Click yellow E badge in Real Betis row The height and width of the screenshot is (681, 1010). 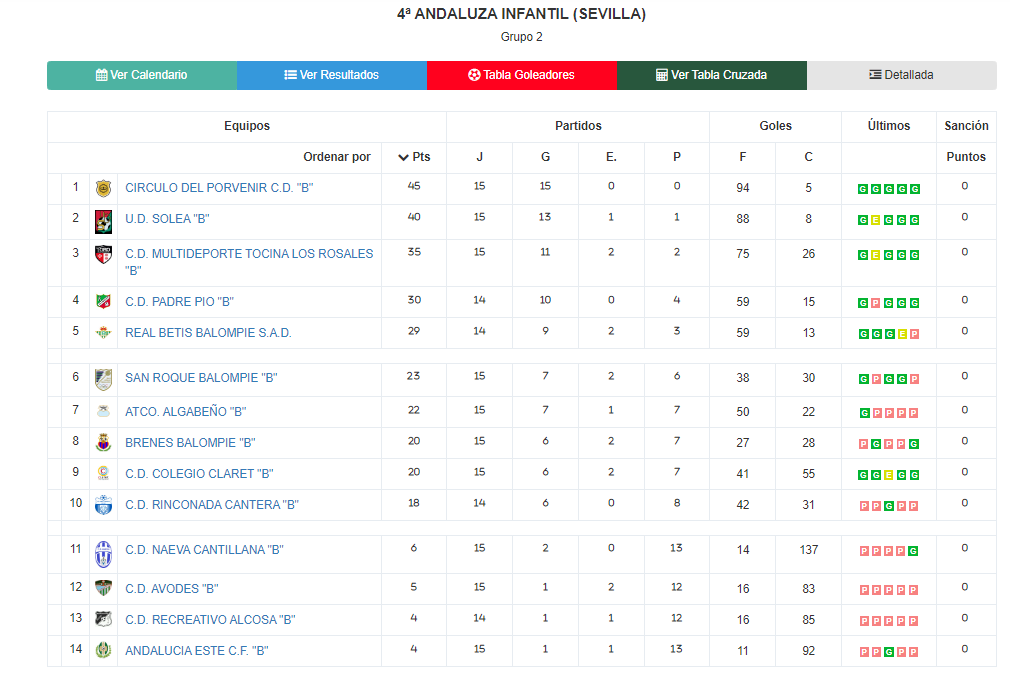point(902,334)
